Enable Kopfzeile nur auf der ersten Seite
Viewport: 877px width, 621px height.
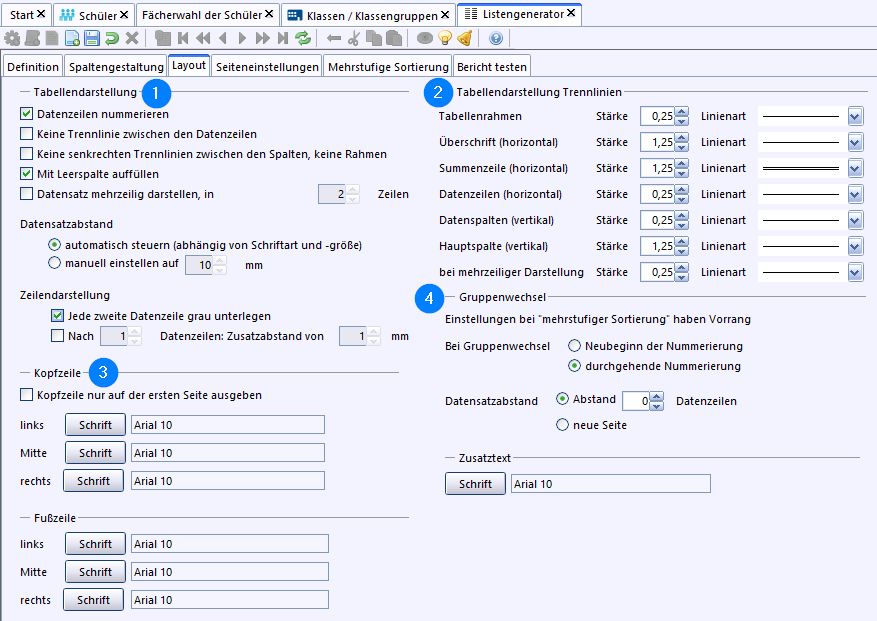26,394
